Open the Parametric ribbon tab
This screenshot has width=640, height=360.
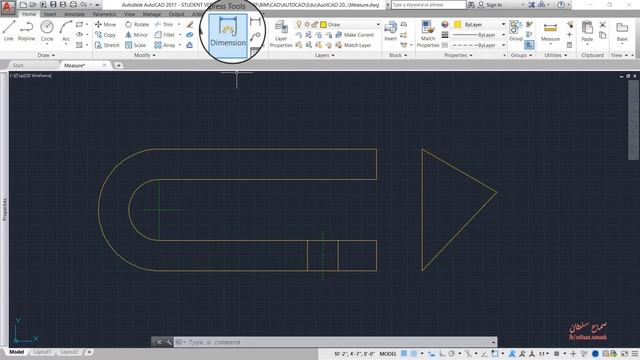104,14
